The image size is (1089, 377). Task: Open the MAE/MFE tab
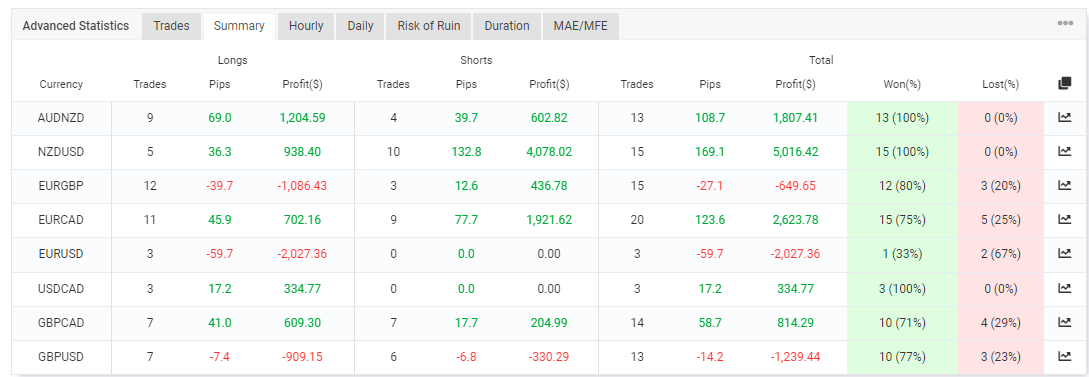(x=581, y=26)
